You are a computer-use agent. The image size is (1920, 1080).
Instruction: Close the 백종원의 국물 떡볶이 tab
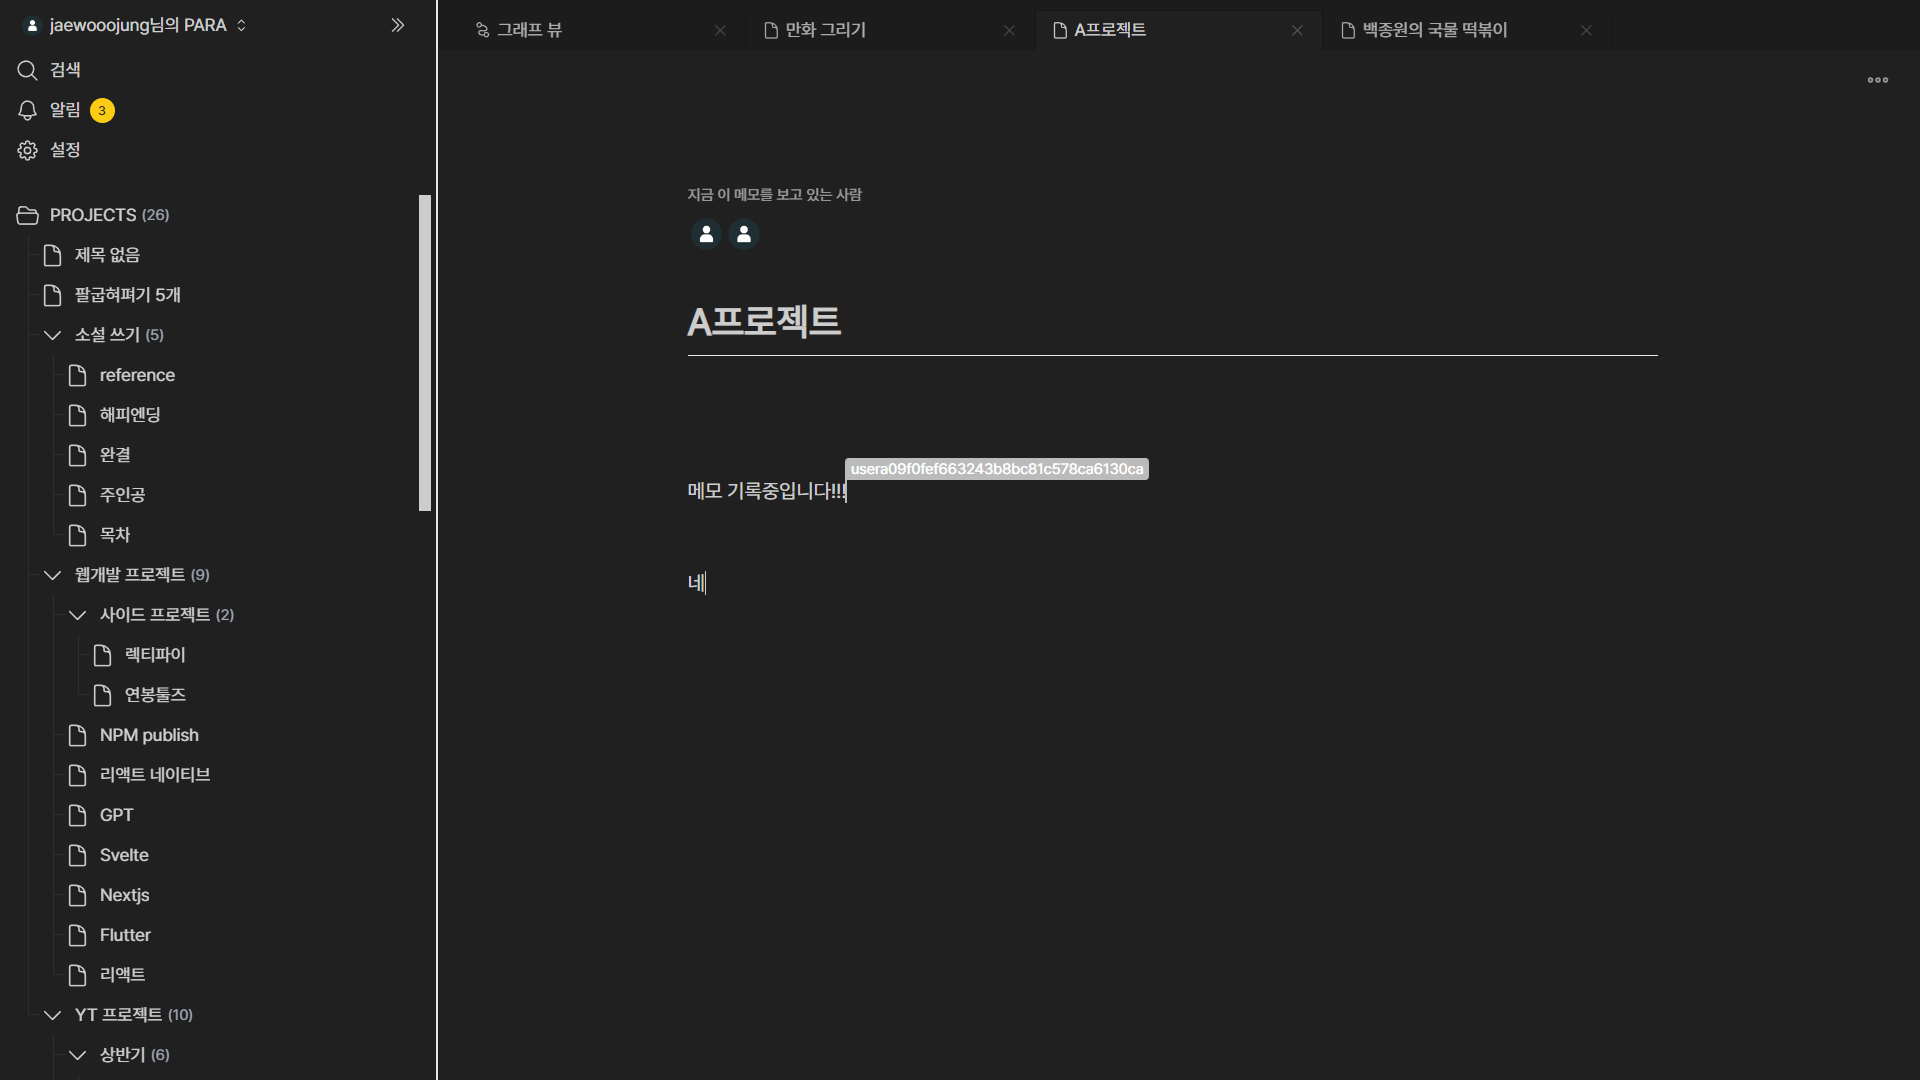pyautogui.click(x=1586, y=30)
